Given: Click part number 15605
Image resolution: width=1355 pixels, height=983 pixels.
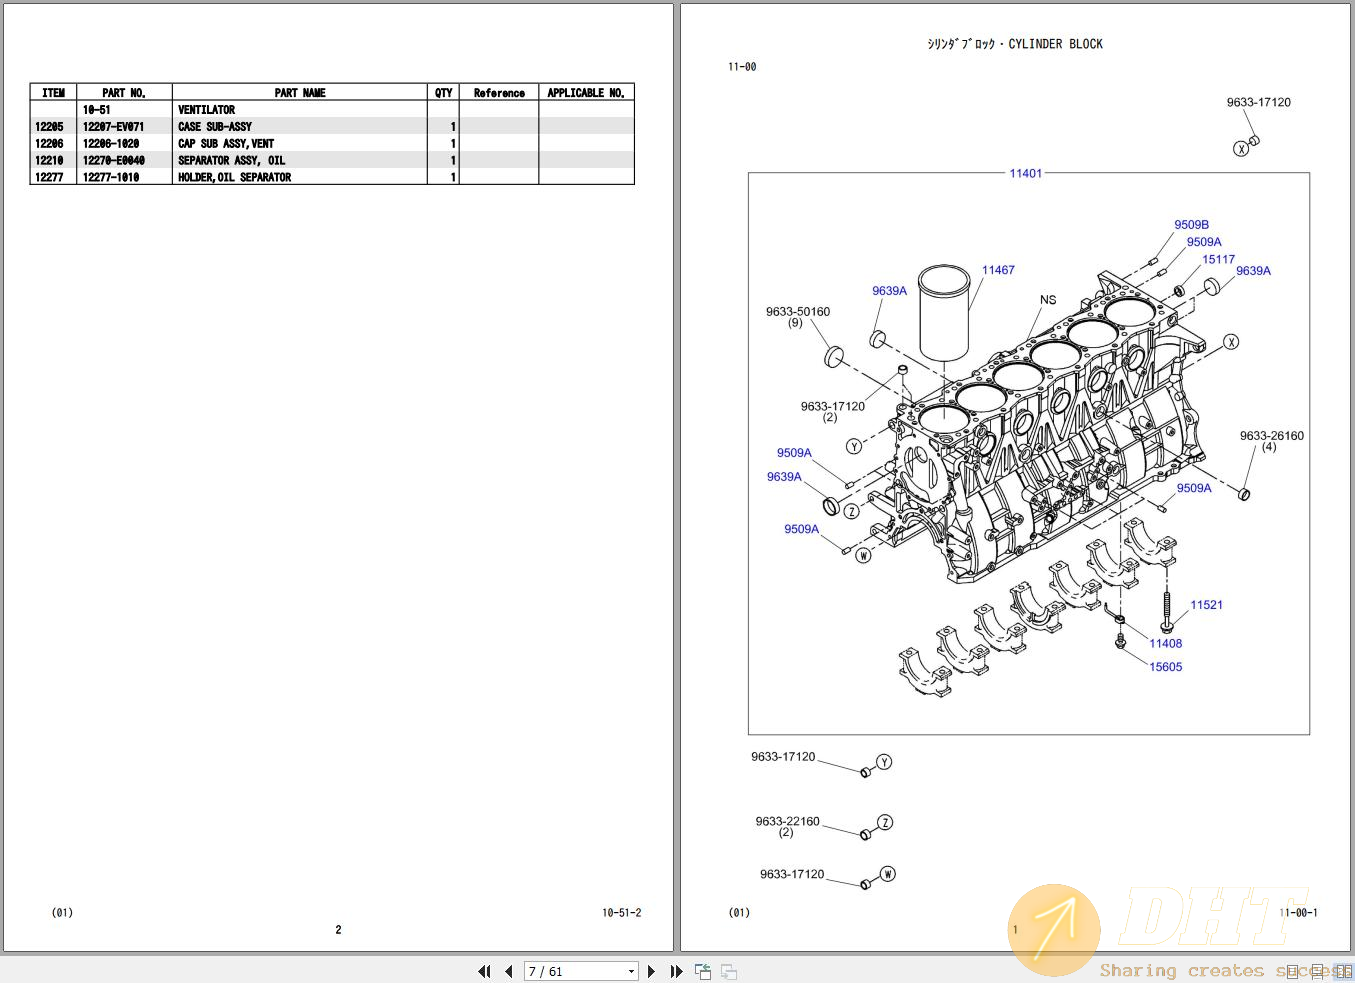Looking at the screenshot, I should click(1166, 667).
